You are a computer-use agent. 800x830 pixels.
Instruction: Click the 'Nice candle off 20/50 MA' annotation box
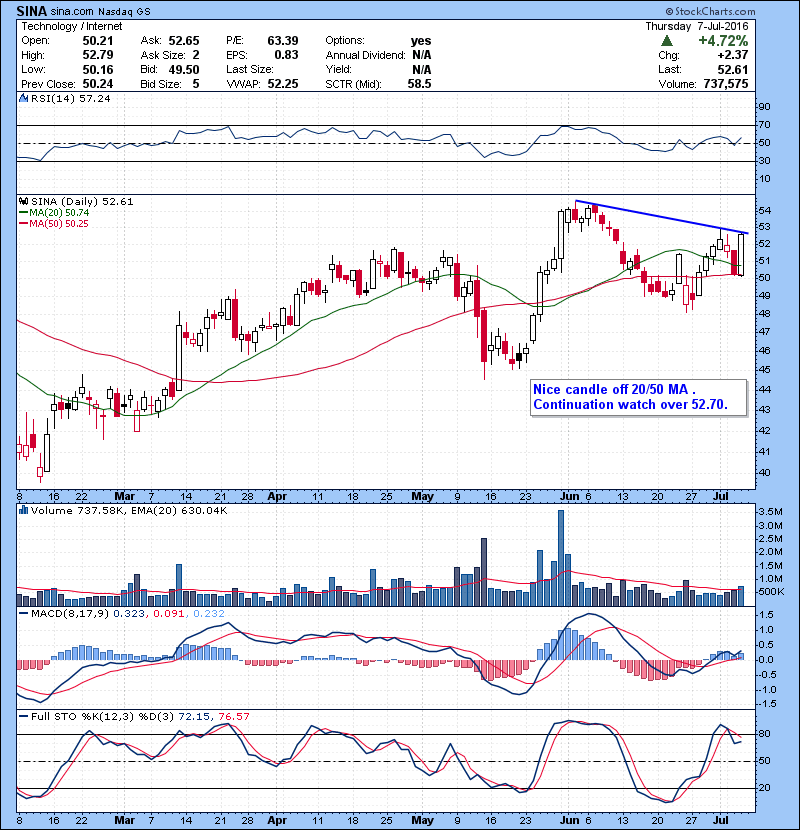tap(639, 398)
